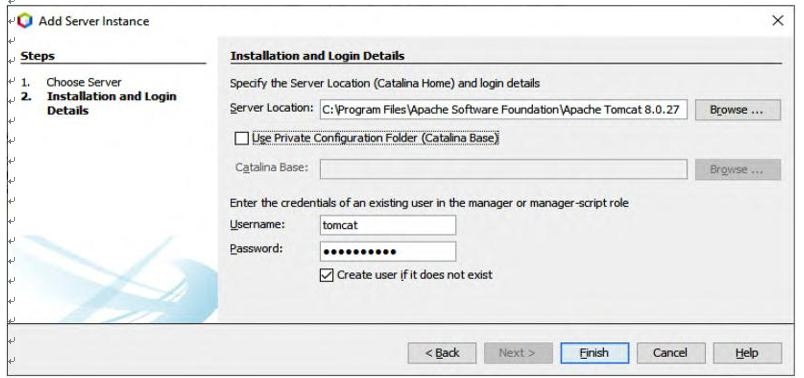Enable Use Private Configuration Folder checkbox
Image resolution: width=804 pixels, height=378 pixels.
[x=241, y=138]
